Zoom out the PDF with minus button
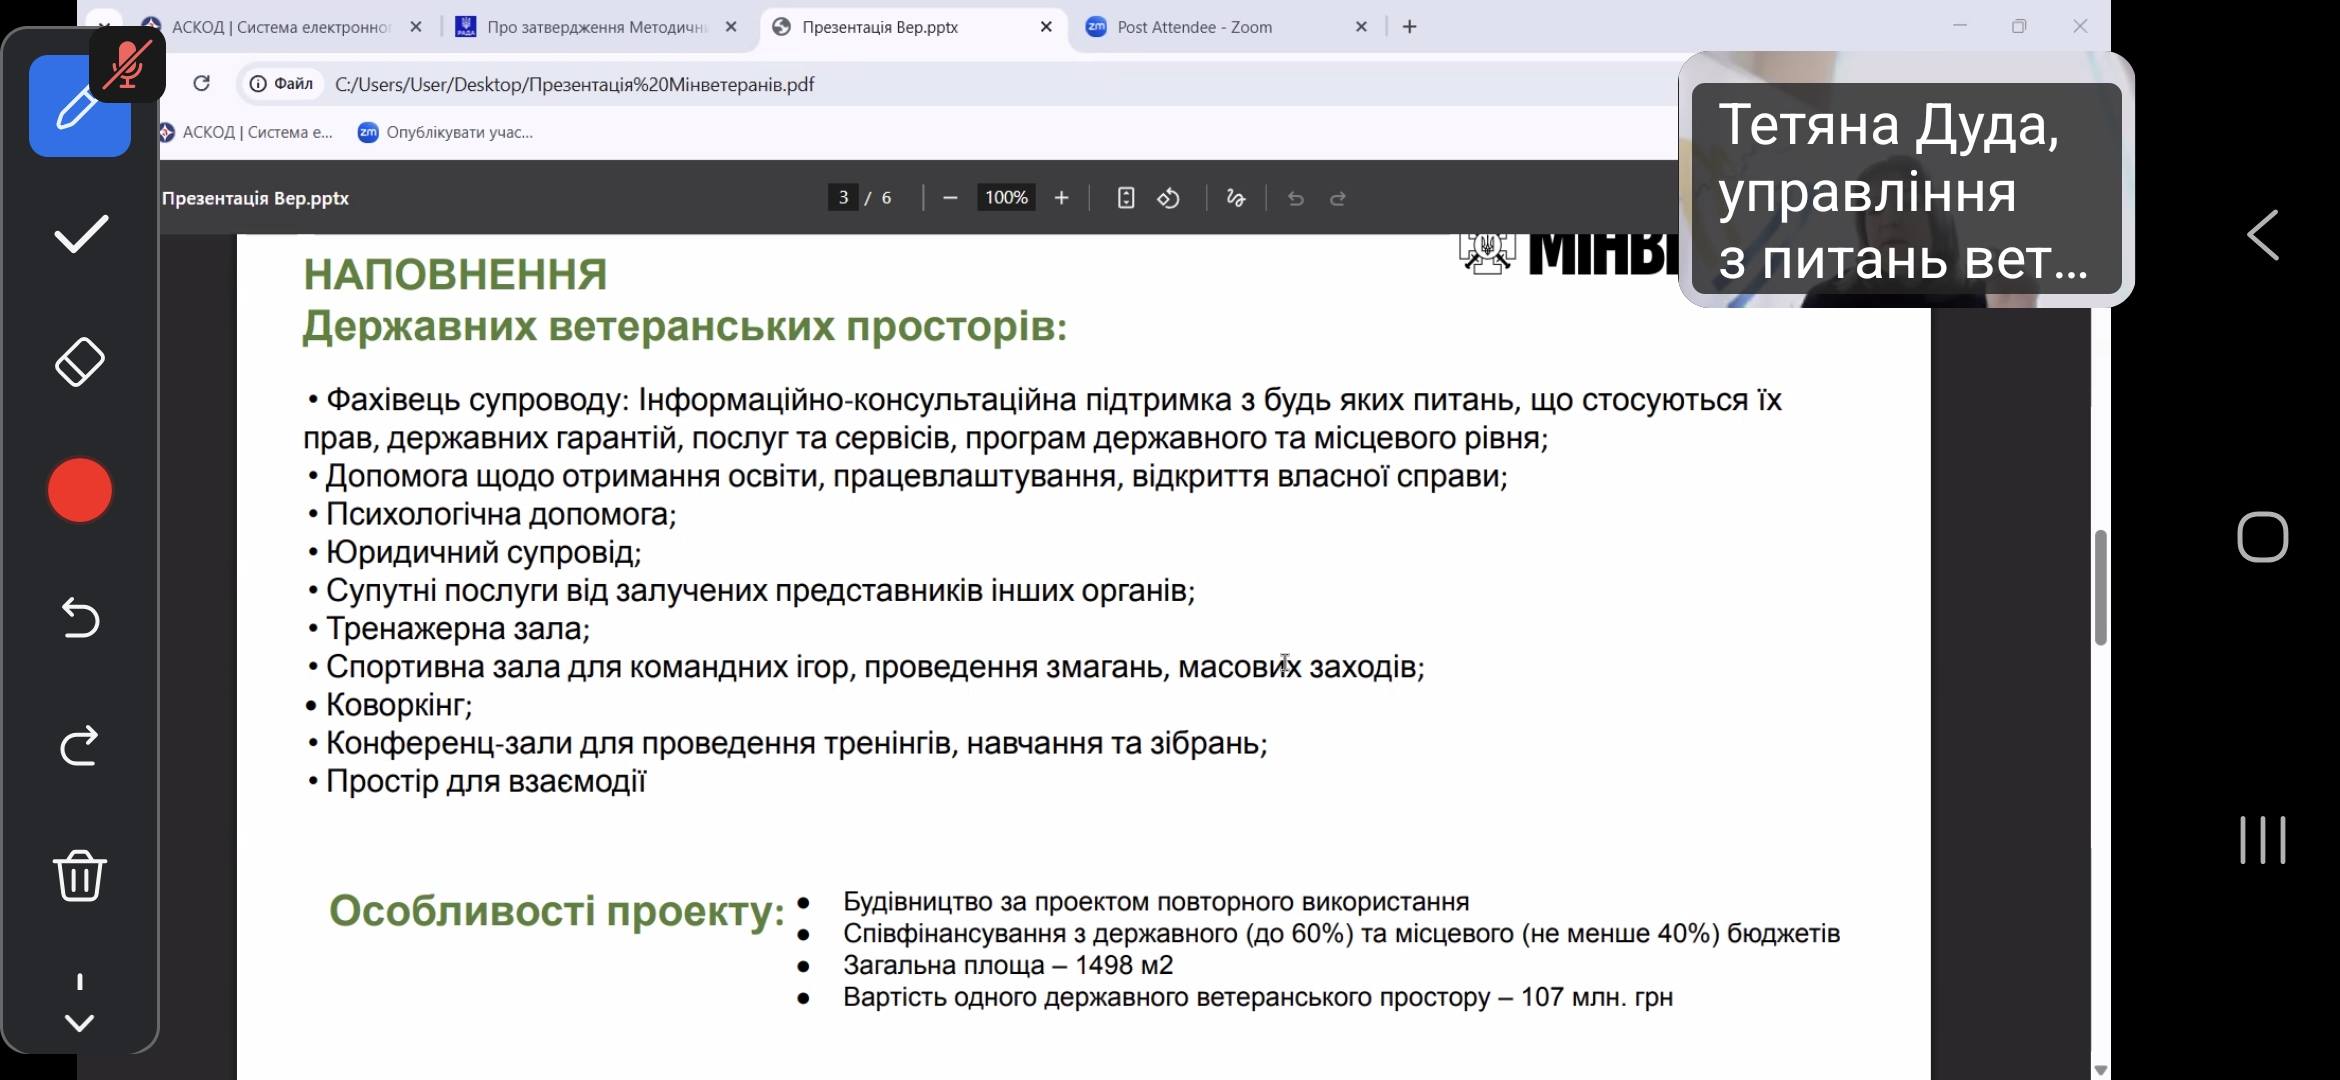The width and height of the screenshot is (2340, 1080). click(x=950, y=198)
